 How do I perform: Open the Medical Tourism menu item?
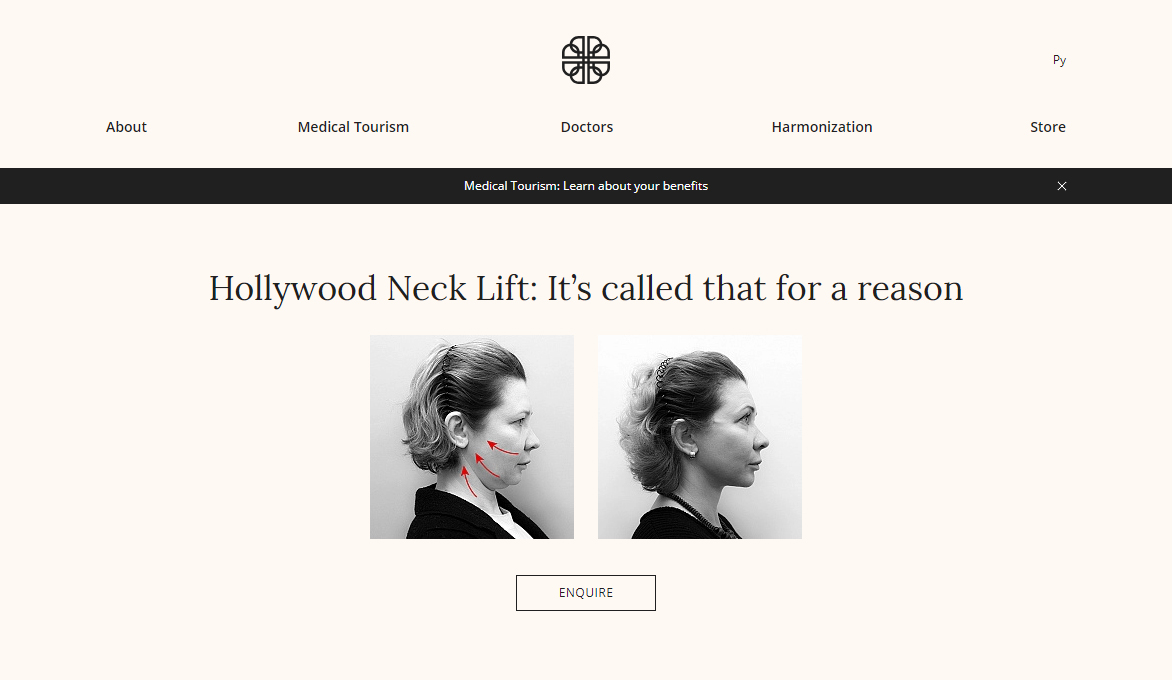(x=353, y=127)
